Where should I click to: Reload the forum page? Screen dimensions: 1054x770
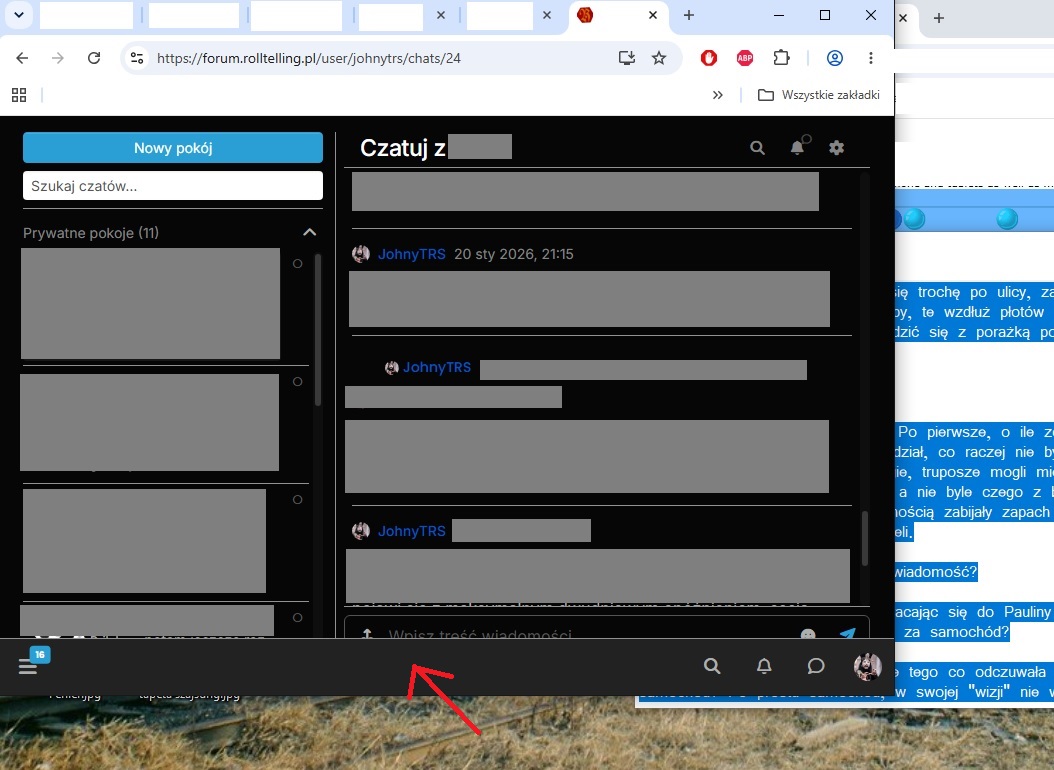pyautogui.click(x=94, y=58)
